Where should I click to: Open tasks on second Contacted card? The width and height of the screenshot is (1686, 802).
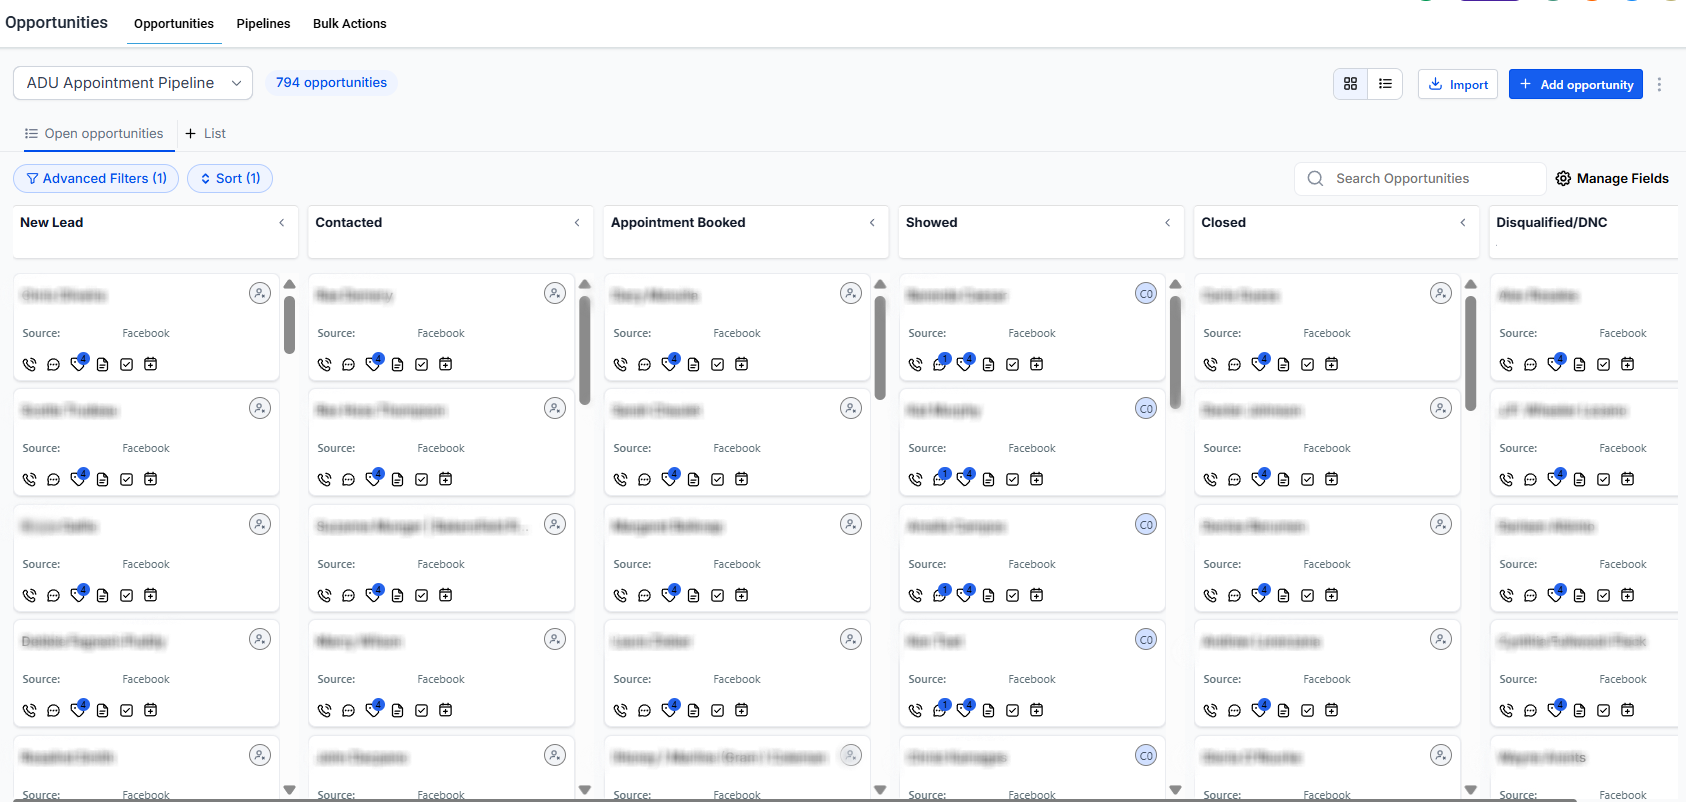click(421, 480)
